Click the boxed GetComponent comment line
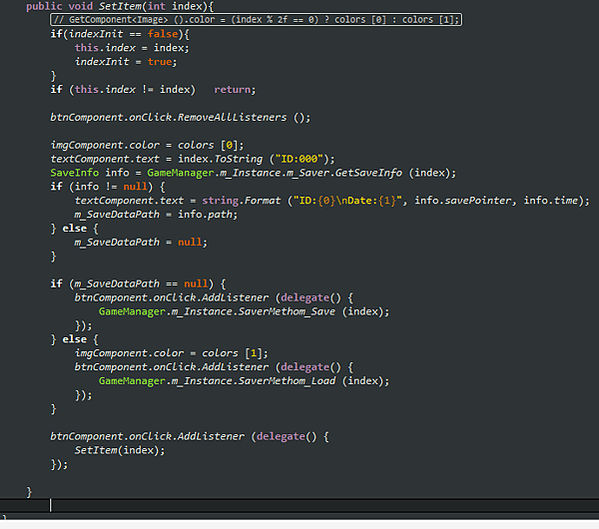Viewport: 599px width, 529px height. [x=256, y=19]
